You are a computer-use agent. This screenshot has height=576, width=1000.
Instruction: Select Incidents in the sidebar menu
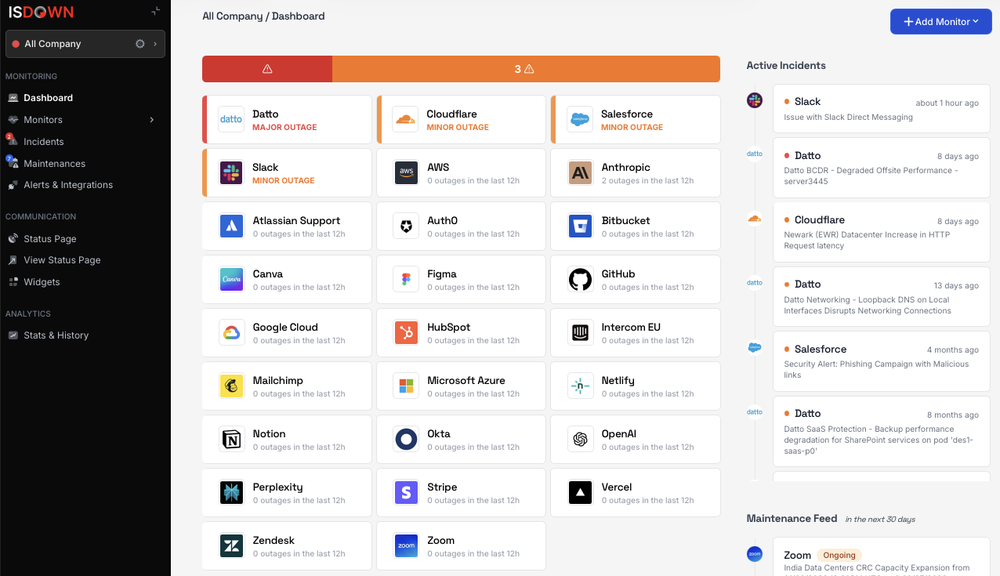42,141
